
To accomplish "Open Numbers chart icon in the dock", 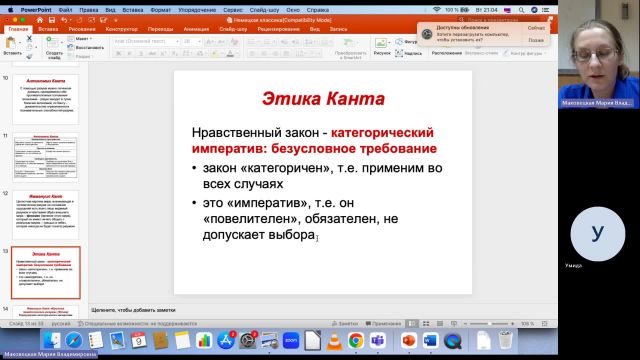I will (x=204, y=340).
